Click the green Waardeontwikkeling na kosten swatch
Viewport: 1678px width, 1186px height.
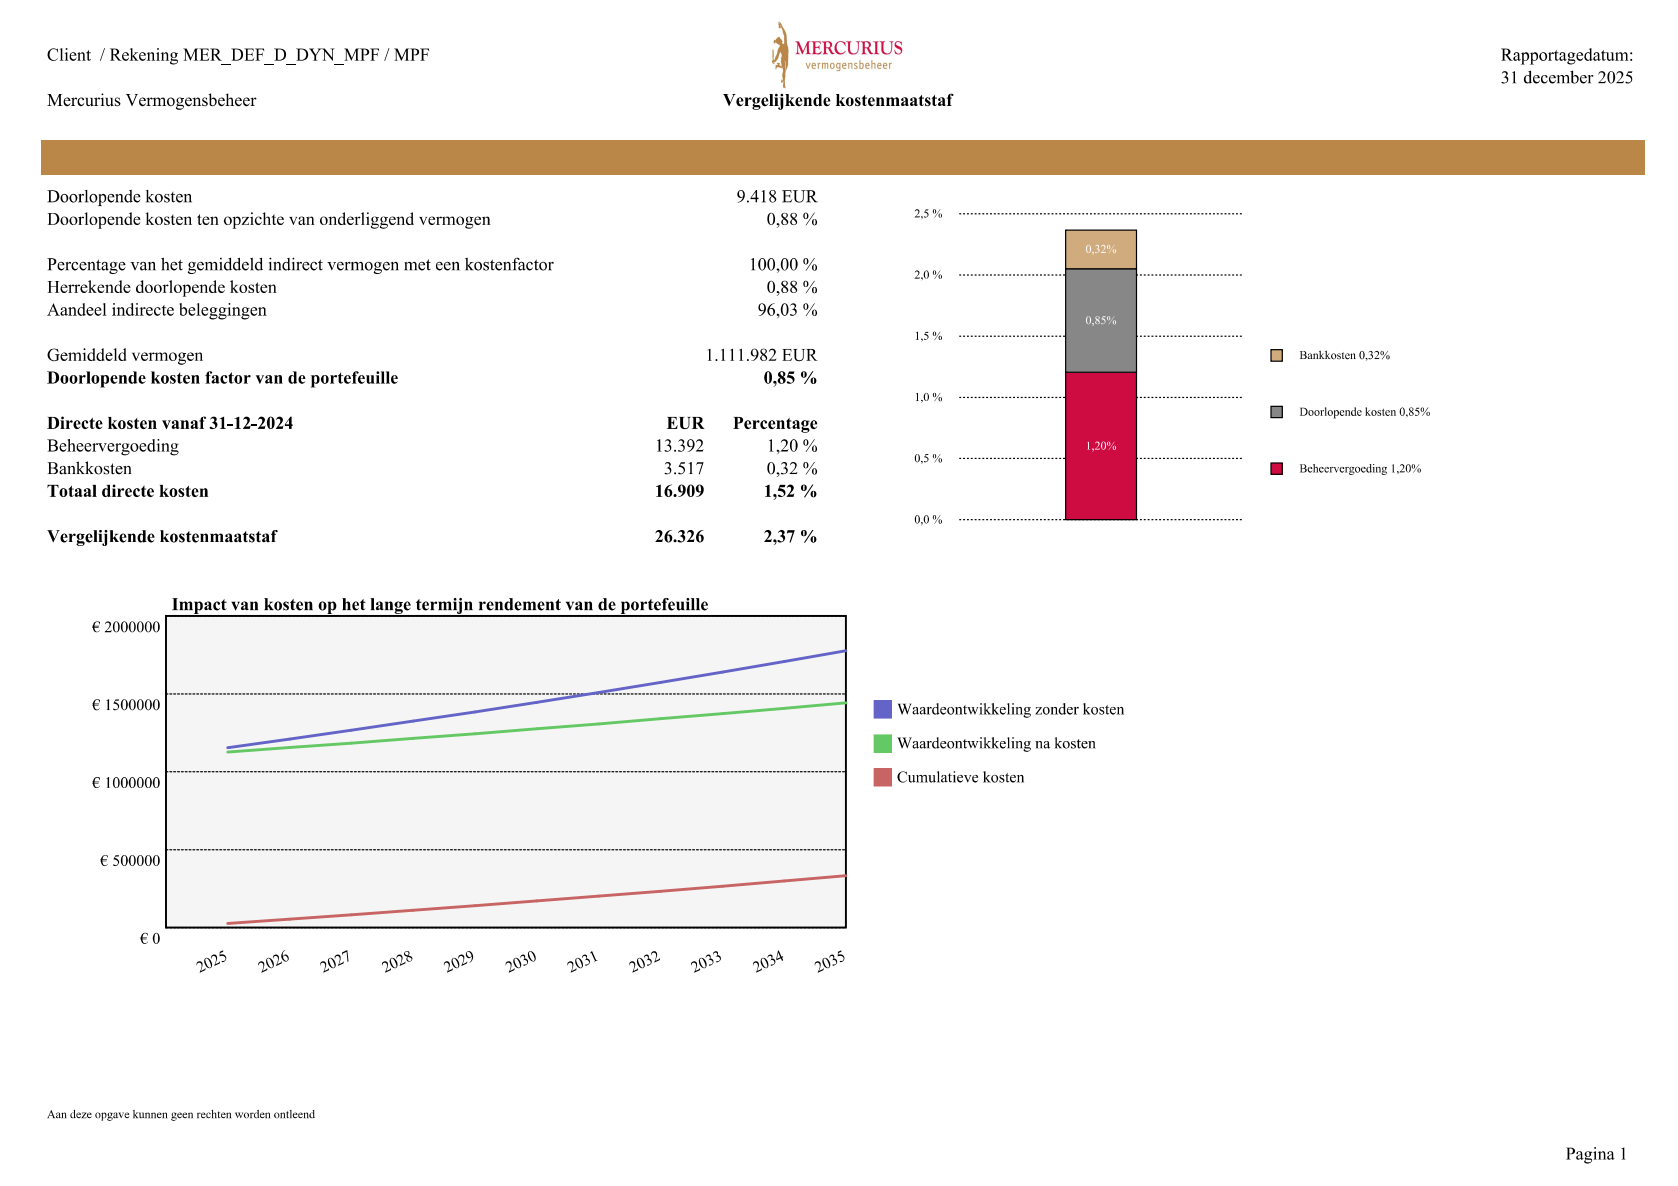(x=882, y=744)
